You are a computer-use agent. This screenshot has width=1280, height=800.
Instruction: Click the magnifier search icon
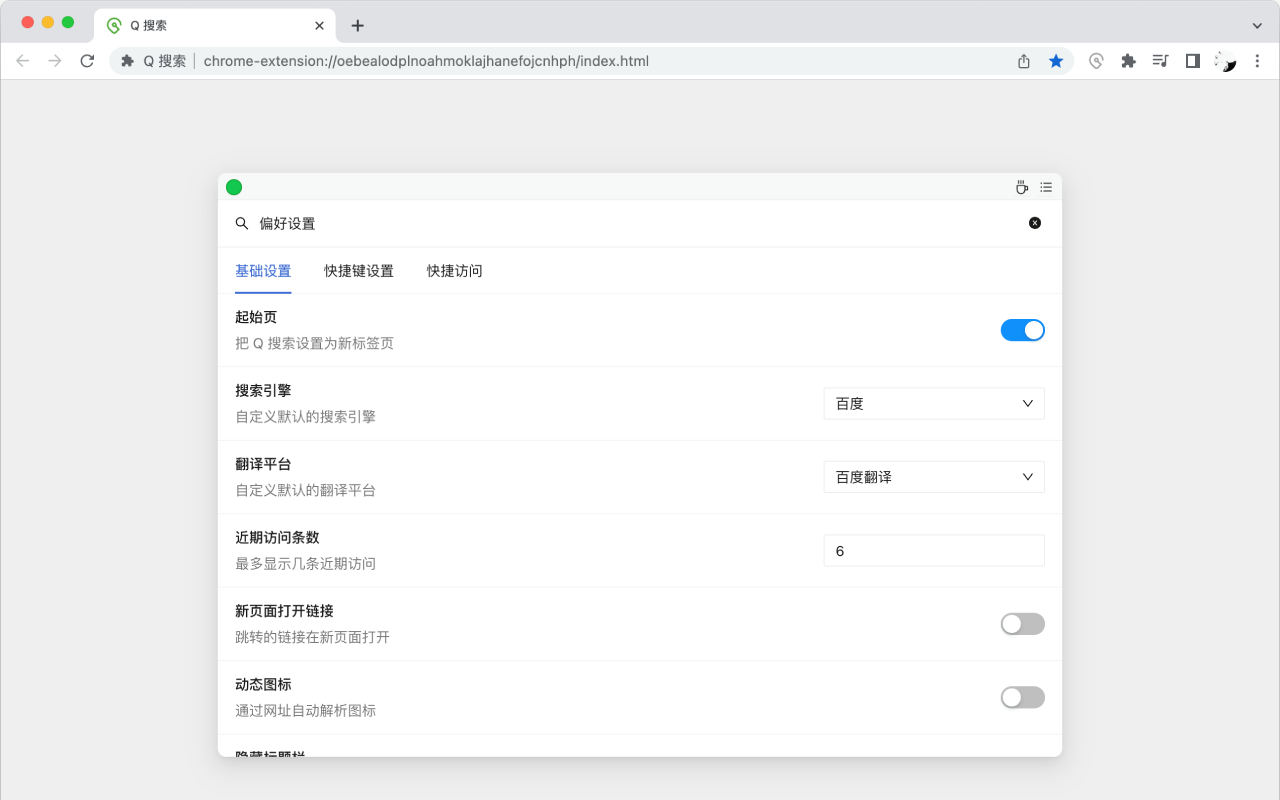coord(242,224)
